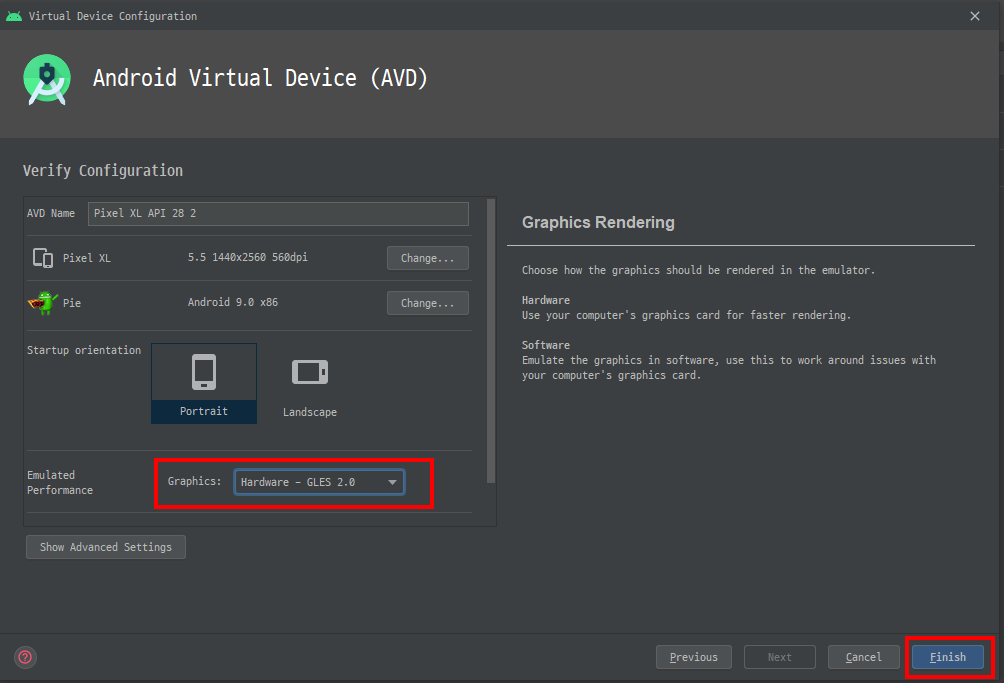Go to the Previous step
1004x683 pixels.
coord(693,657)
